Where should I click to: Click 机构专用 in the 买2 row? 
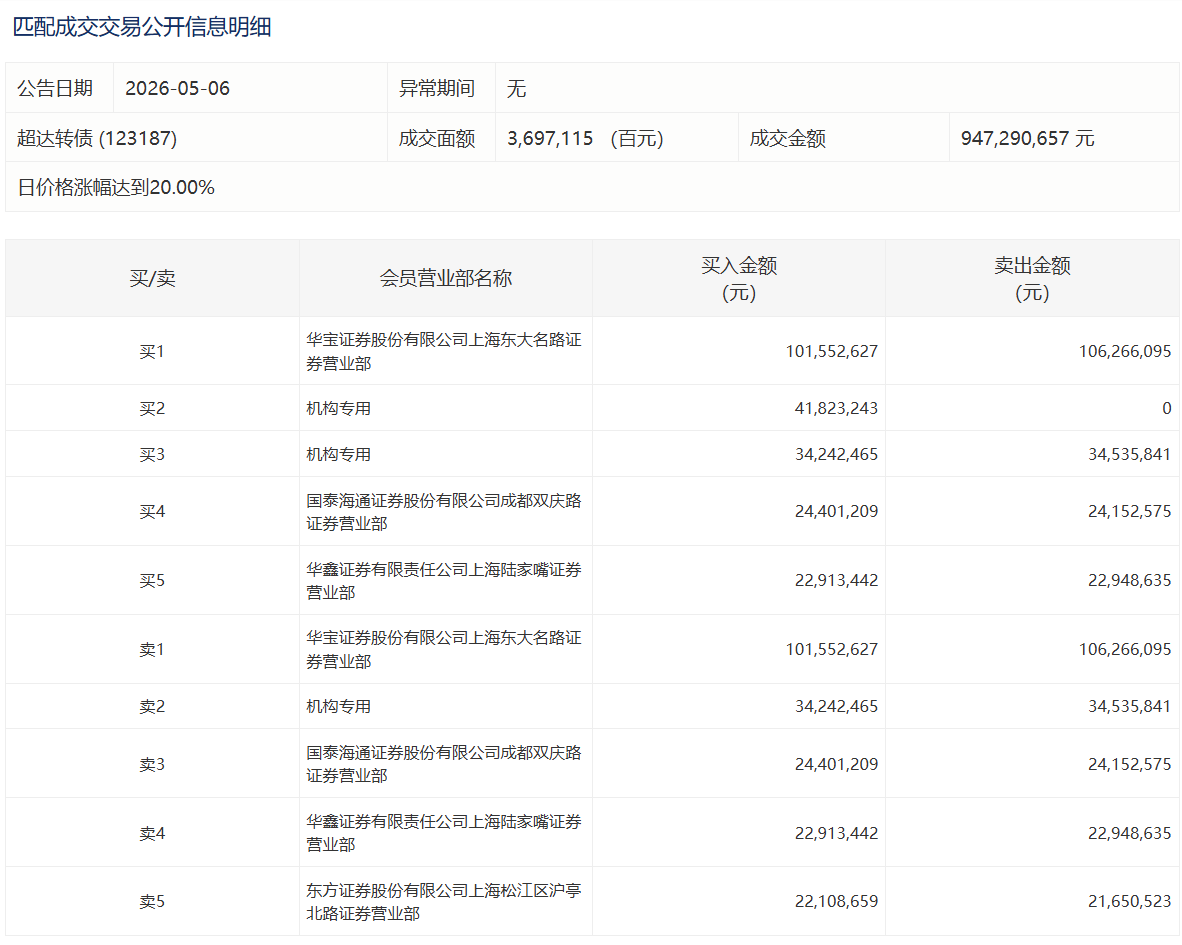(x=338, y=408)
